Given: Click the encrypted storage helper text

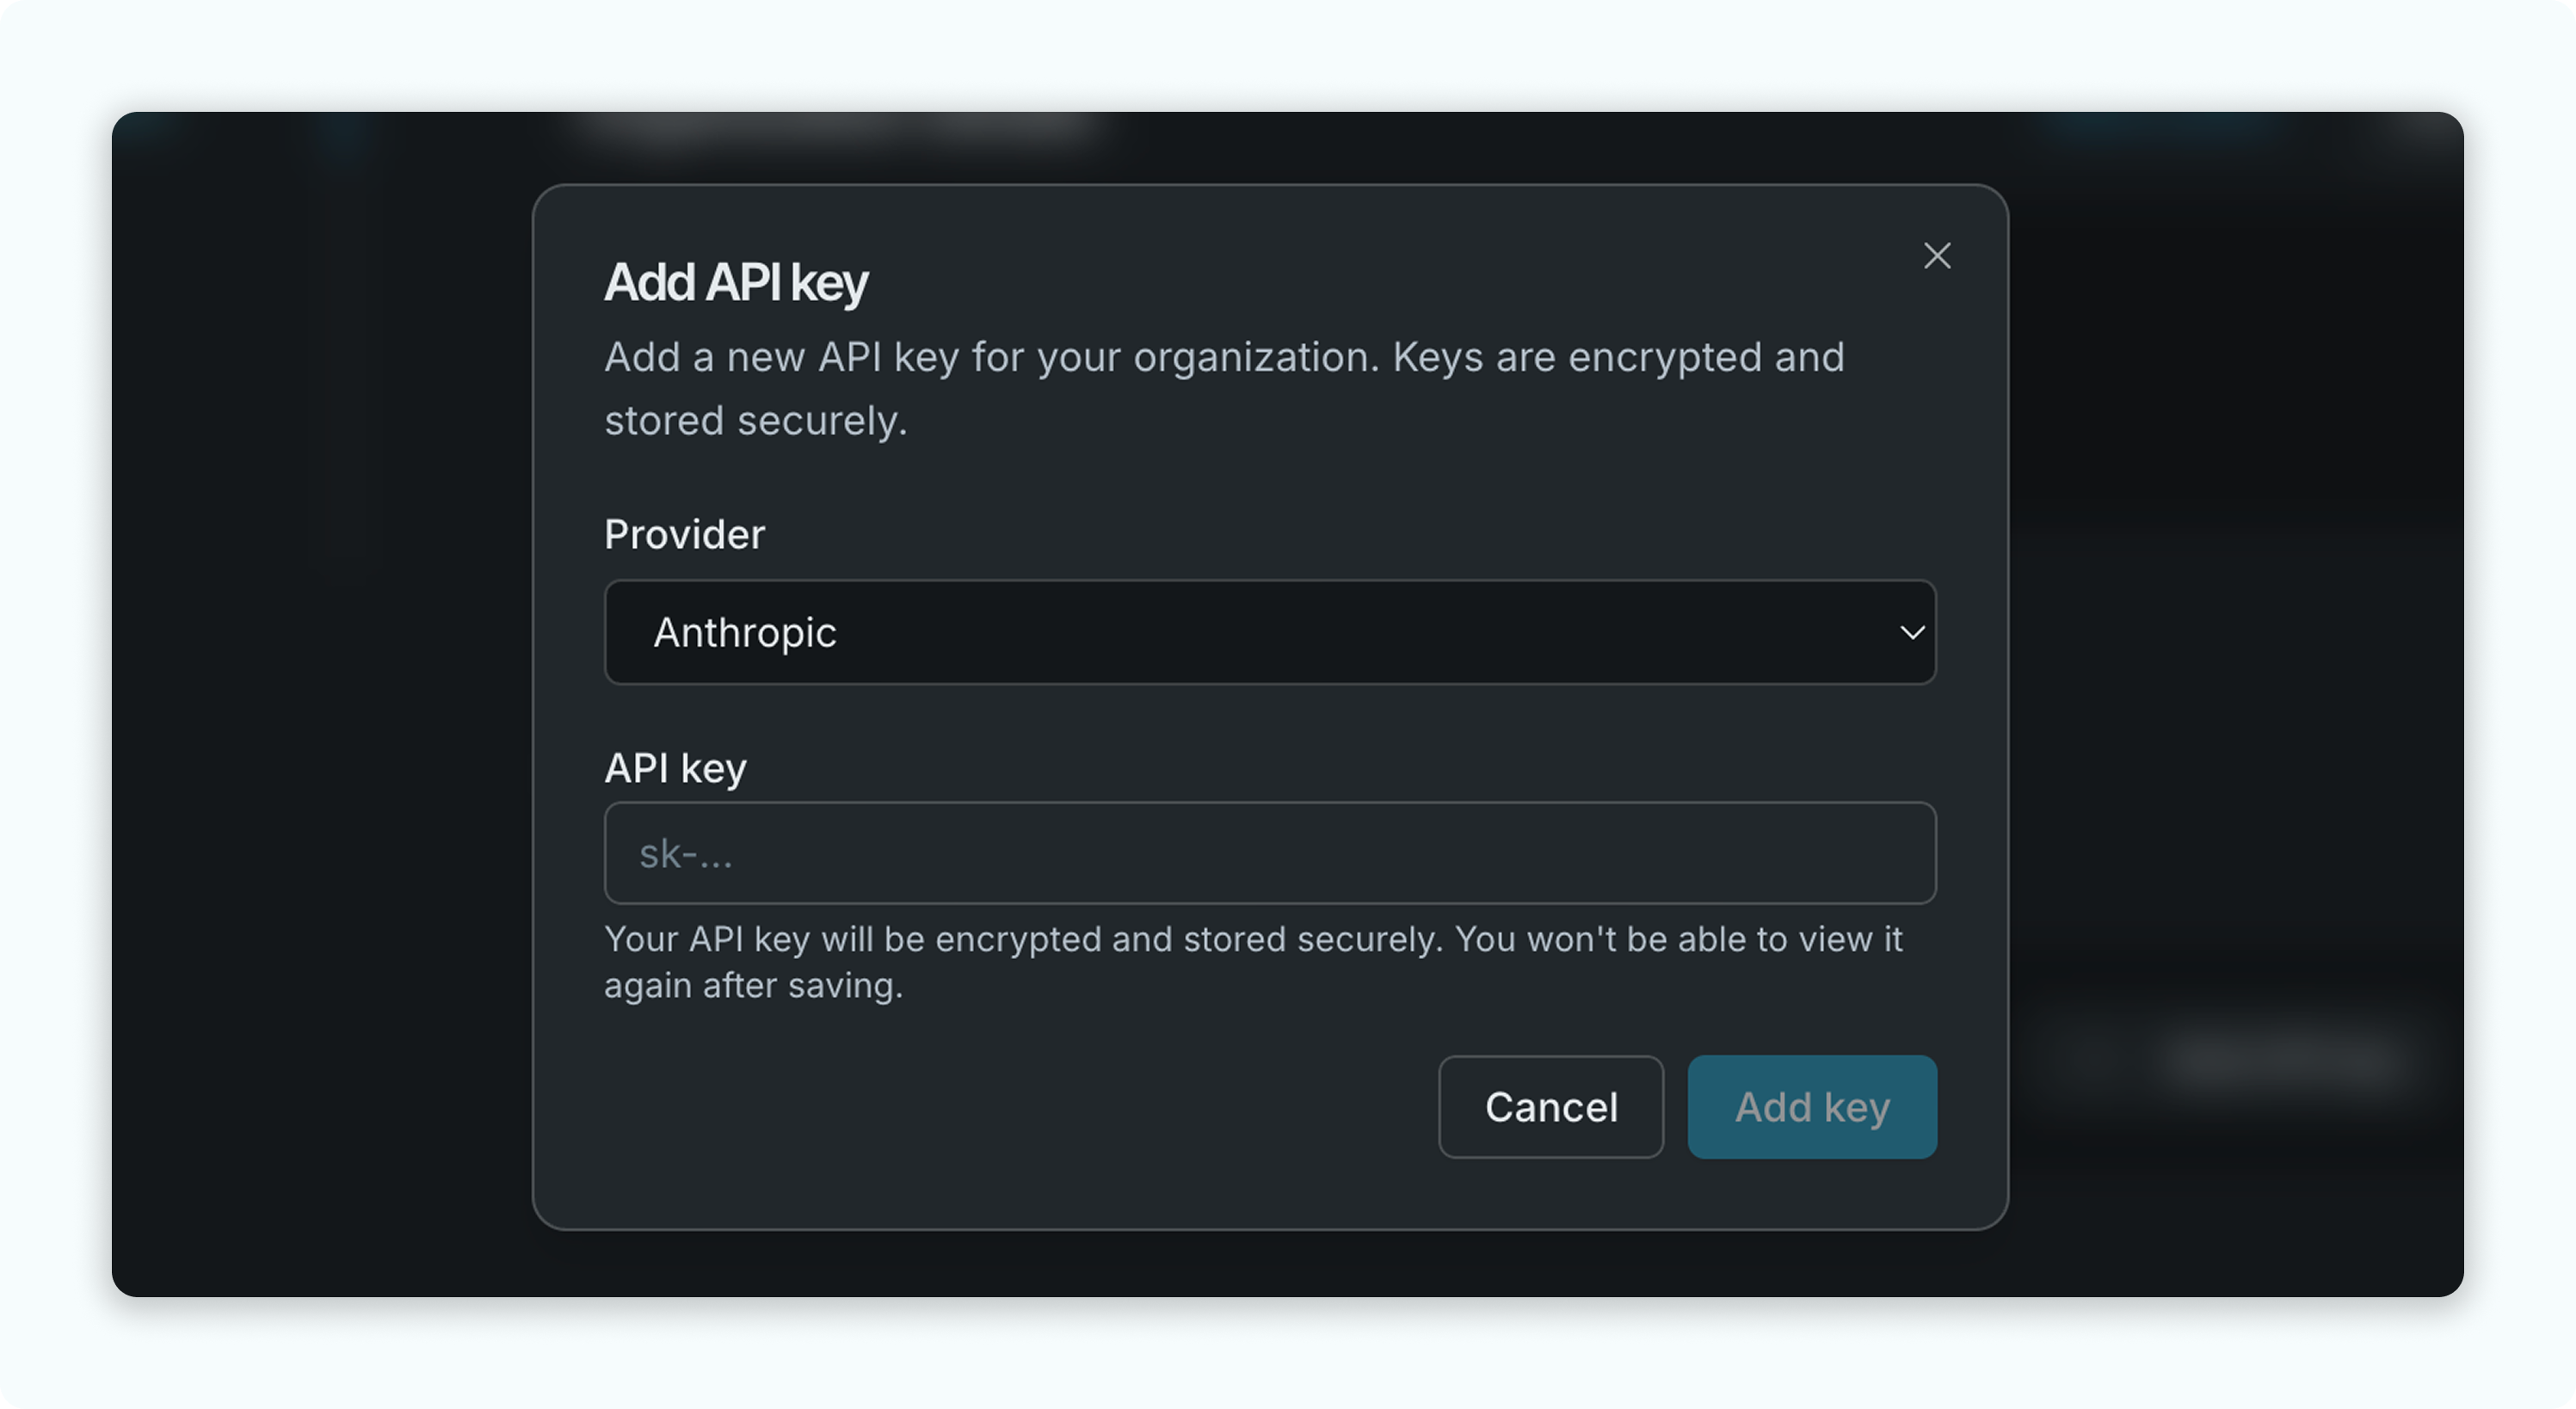Looking at the screenshot, I should [1253, 962].
